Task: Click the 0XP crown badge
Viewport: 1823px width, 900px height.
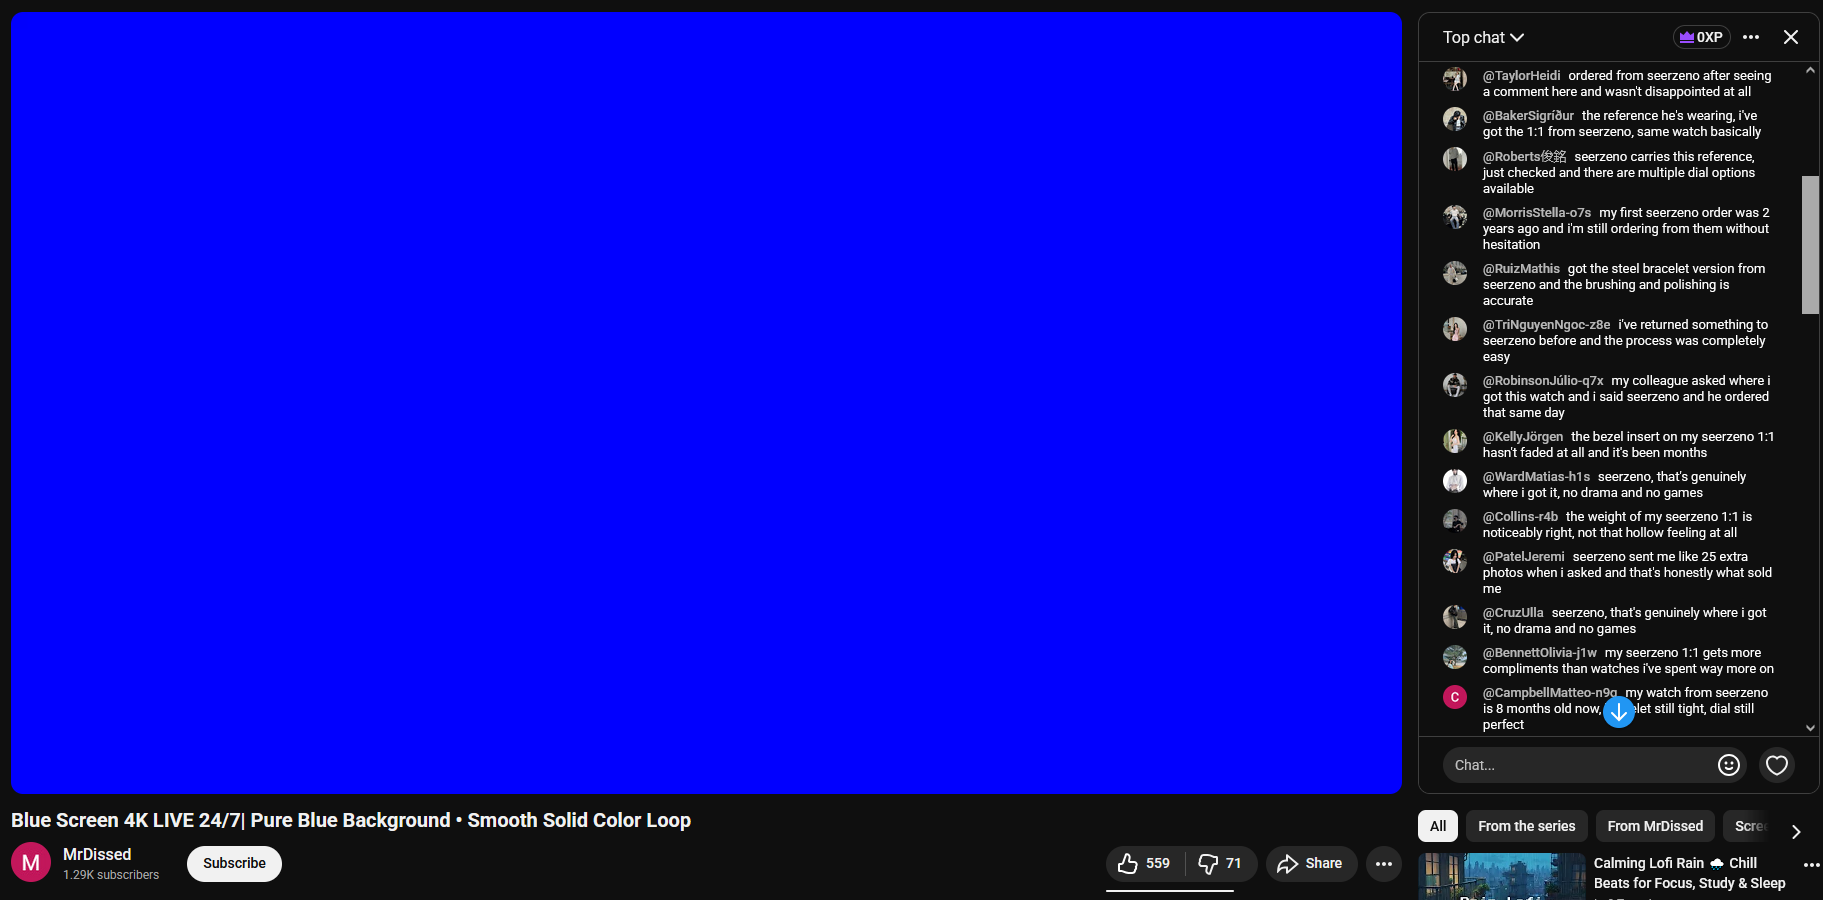Action: coord(1701,37)
